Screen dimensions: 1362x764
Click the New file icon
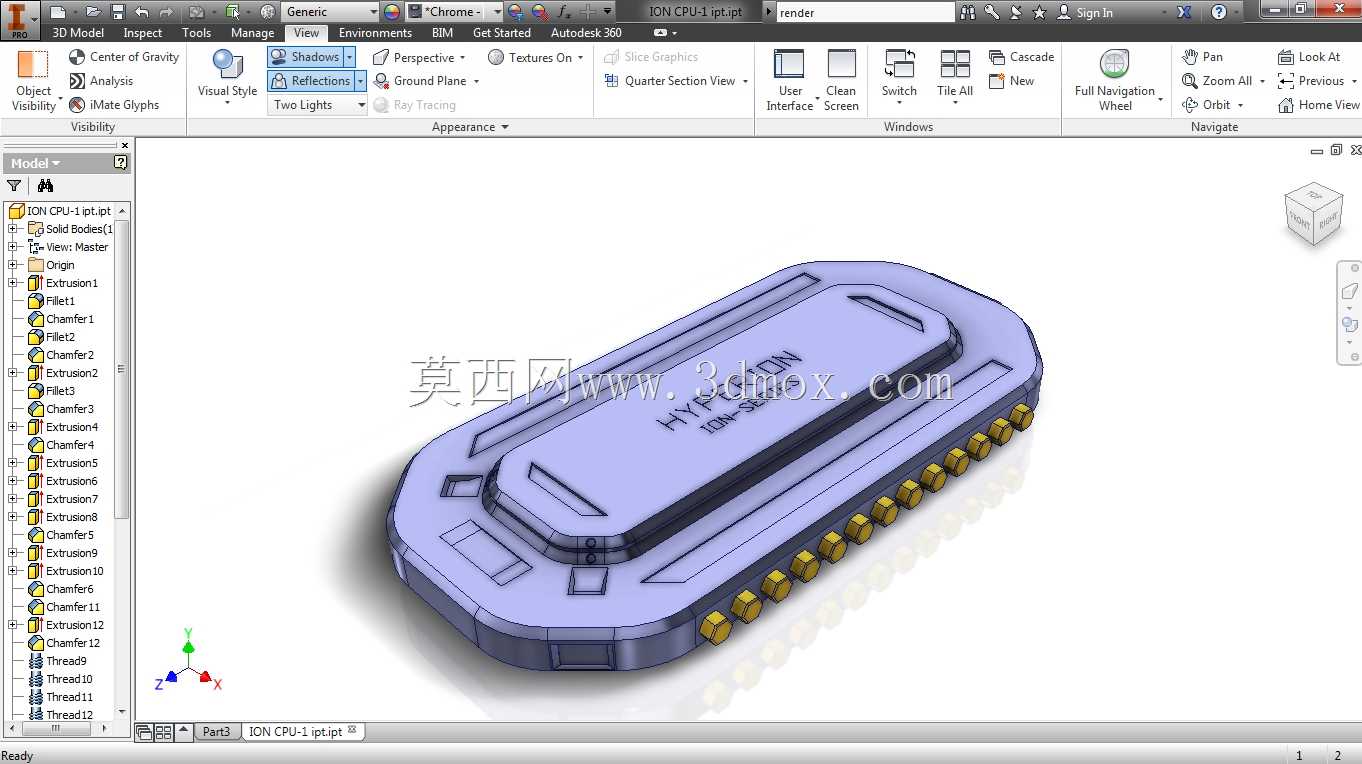tap(57, 12)
